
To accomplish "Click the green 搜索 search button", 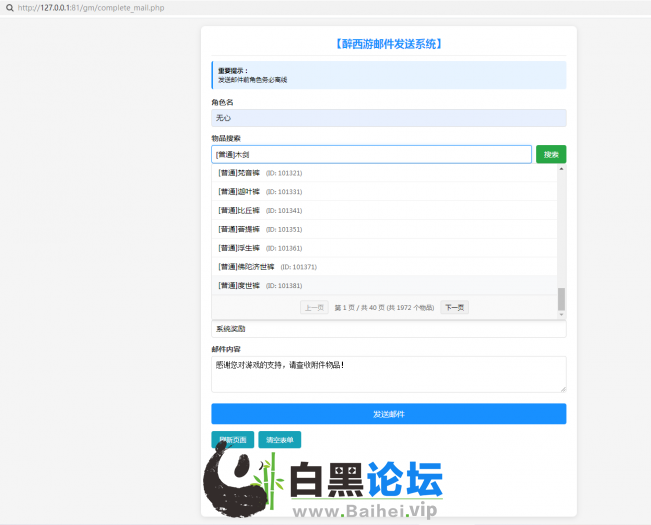I will 550,154.
